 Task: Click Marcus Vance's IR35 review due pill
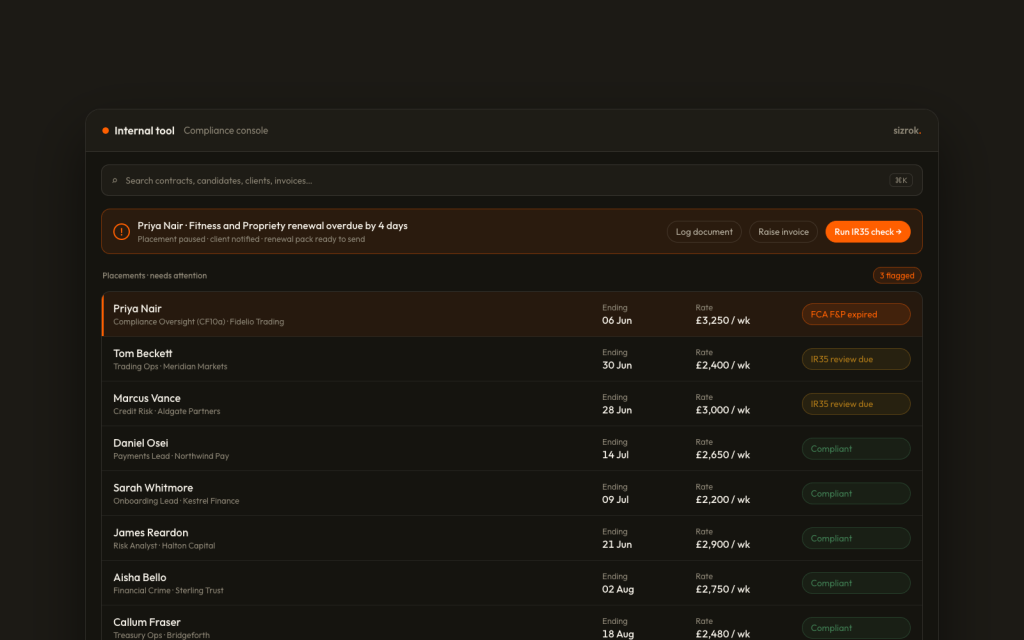(x=856, y=404)
